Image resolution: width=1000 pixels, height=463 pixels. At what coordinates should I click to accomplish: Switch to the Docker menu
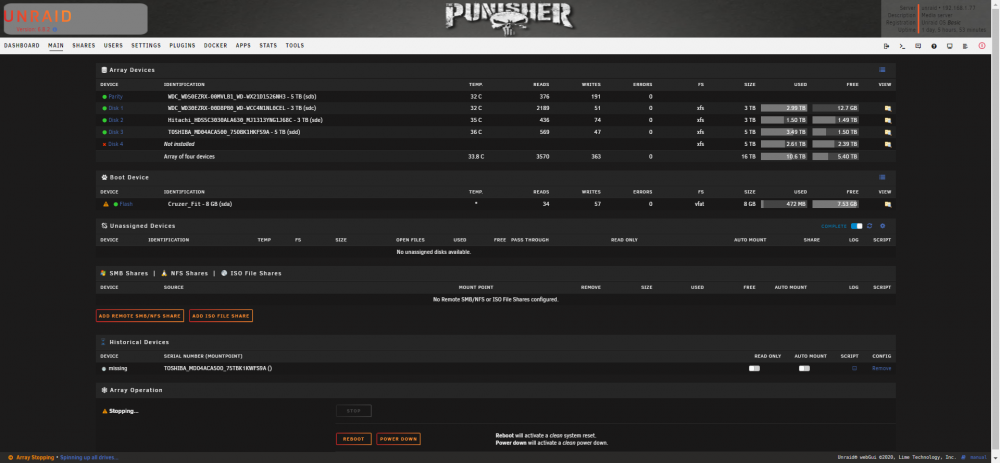216,46
